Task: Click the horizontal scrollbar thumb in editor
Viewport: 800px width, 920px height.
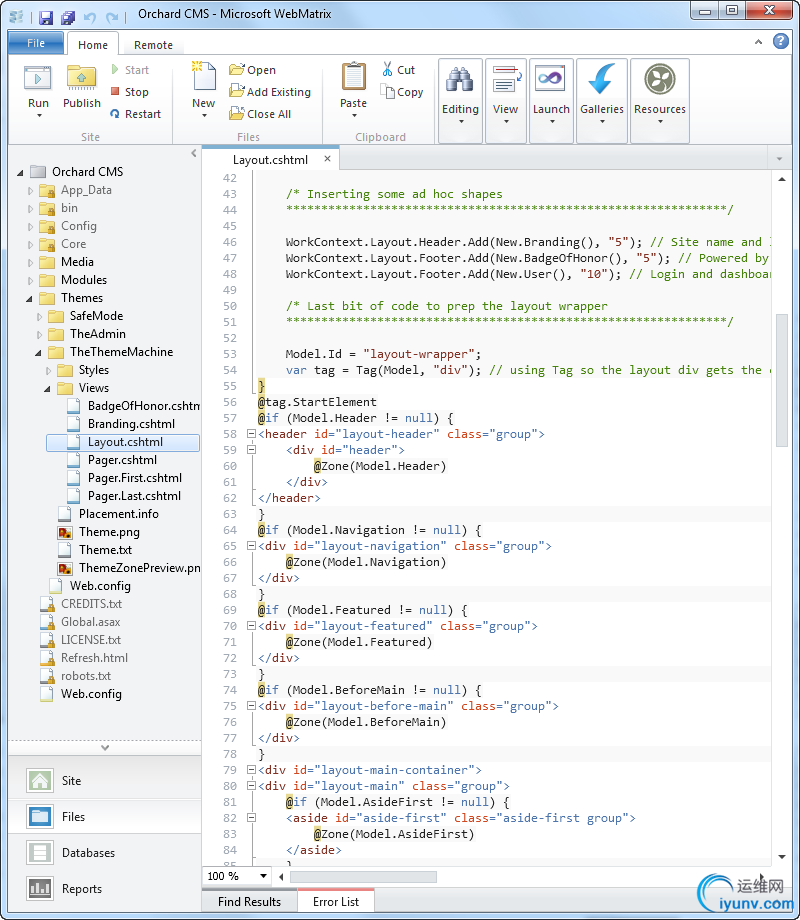Action: 363,877
